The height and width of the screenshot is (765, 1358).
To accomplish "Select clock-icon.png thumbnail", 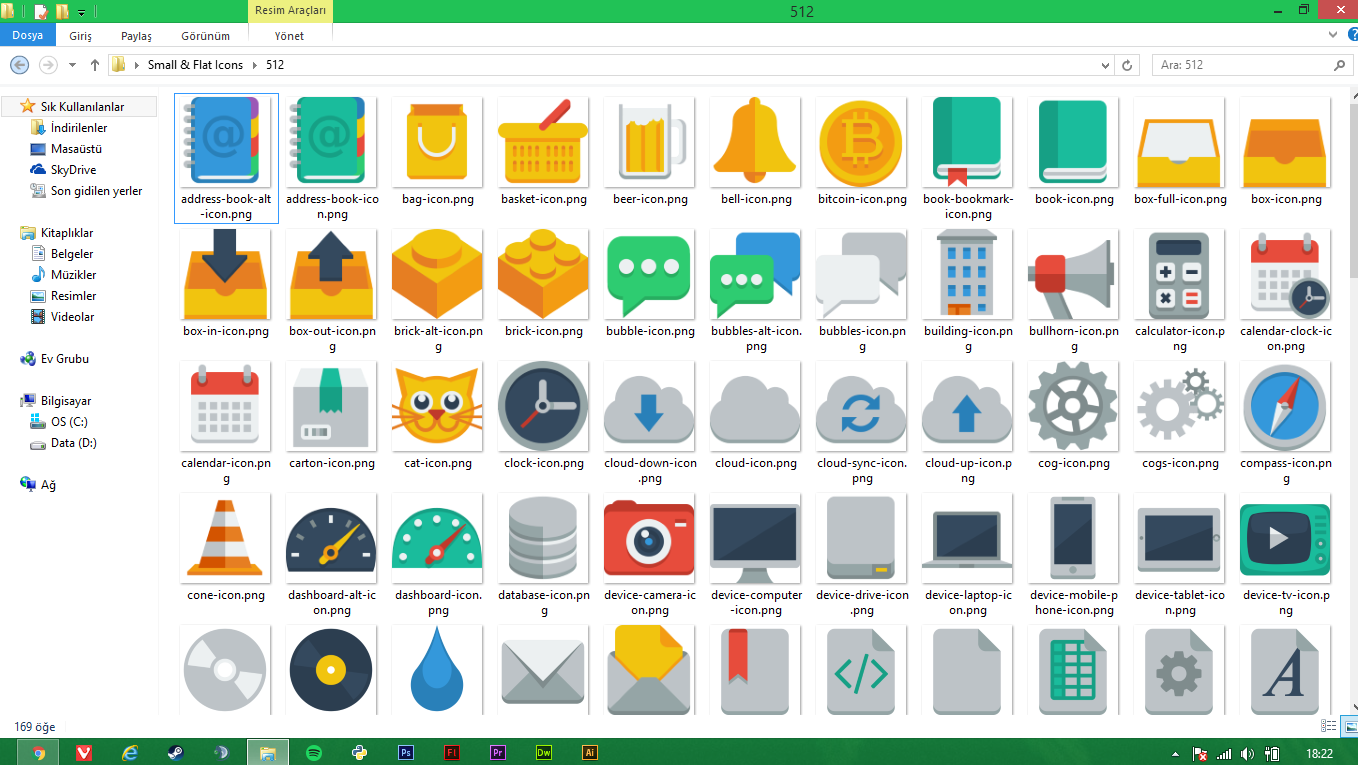I will pos(544,407).
